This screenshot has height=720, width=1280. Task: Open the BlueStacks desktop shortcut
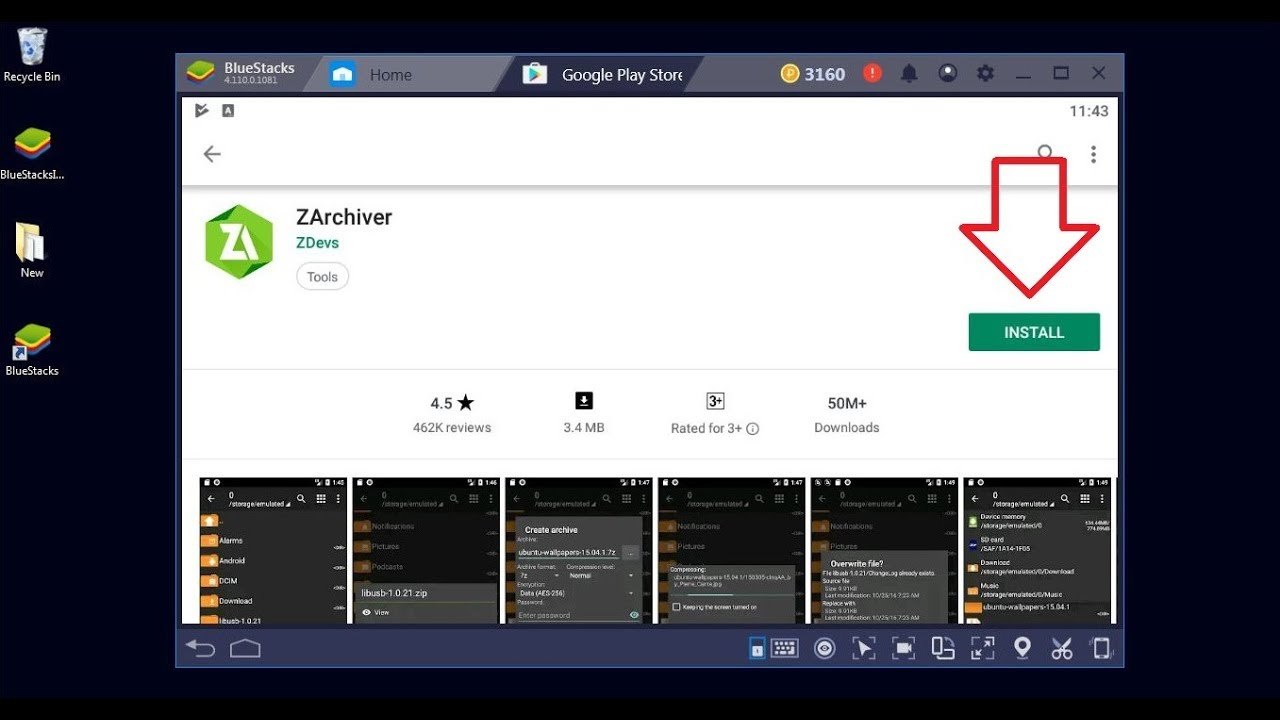point(32,349)
